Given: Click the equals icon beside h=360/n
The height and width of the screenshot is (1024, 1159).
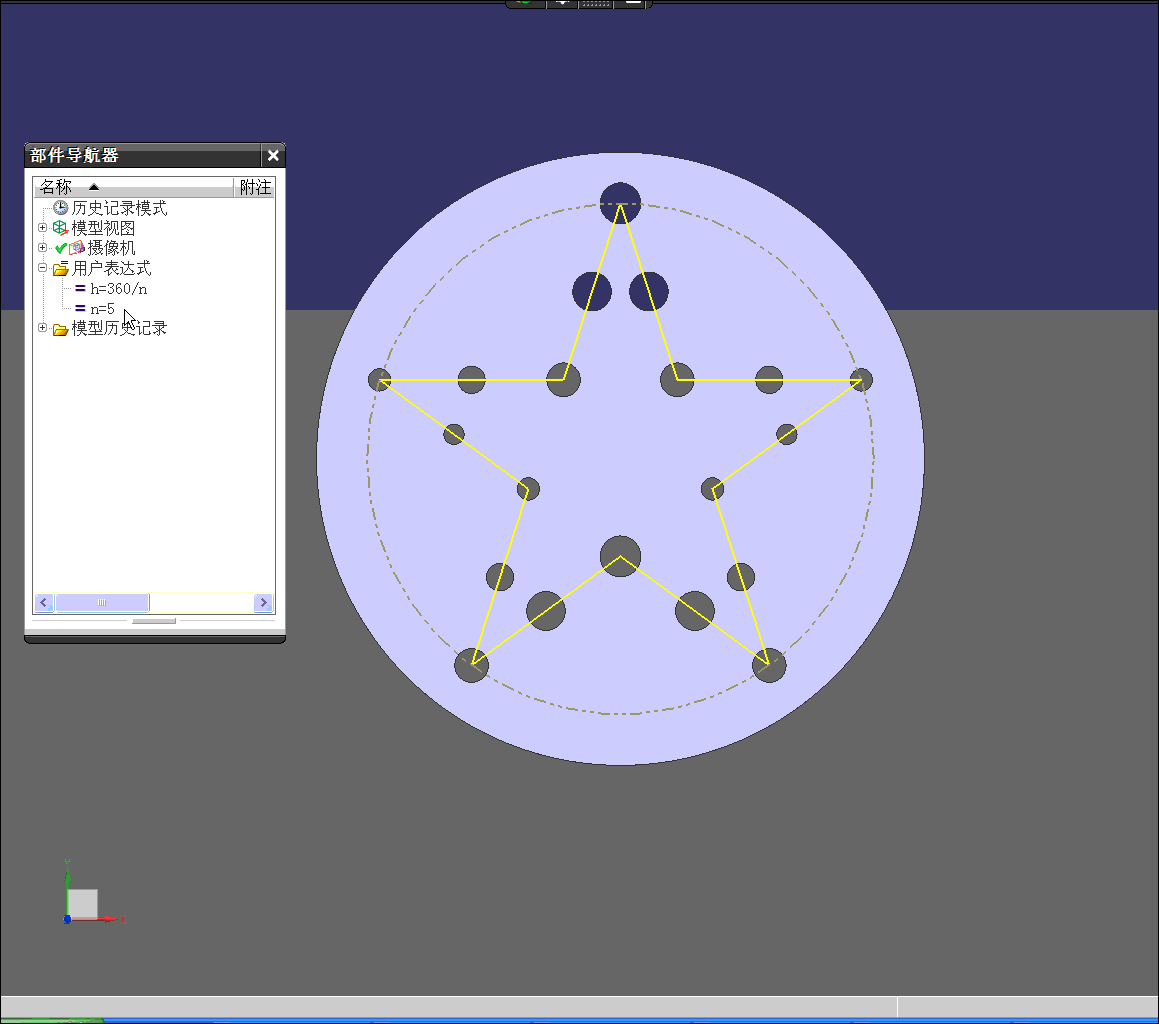Looking at the screenshot, I should click(x=80, y=288).
